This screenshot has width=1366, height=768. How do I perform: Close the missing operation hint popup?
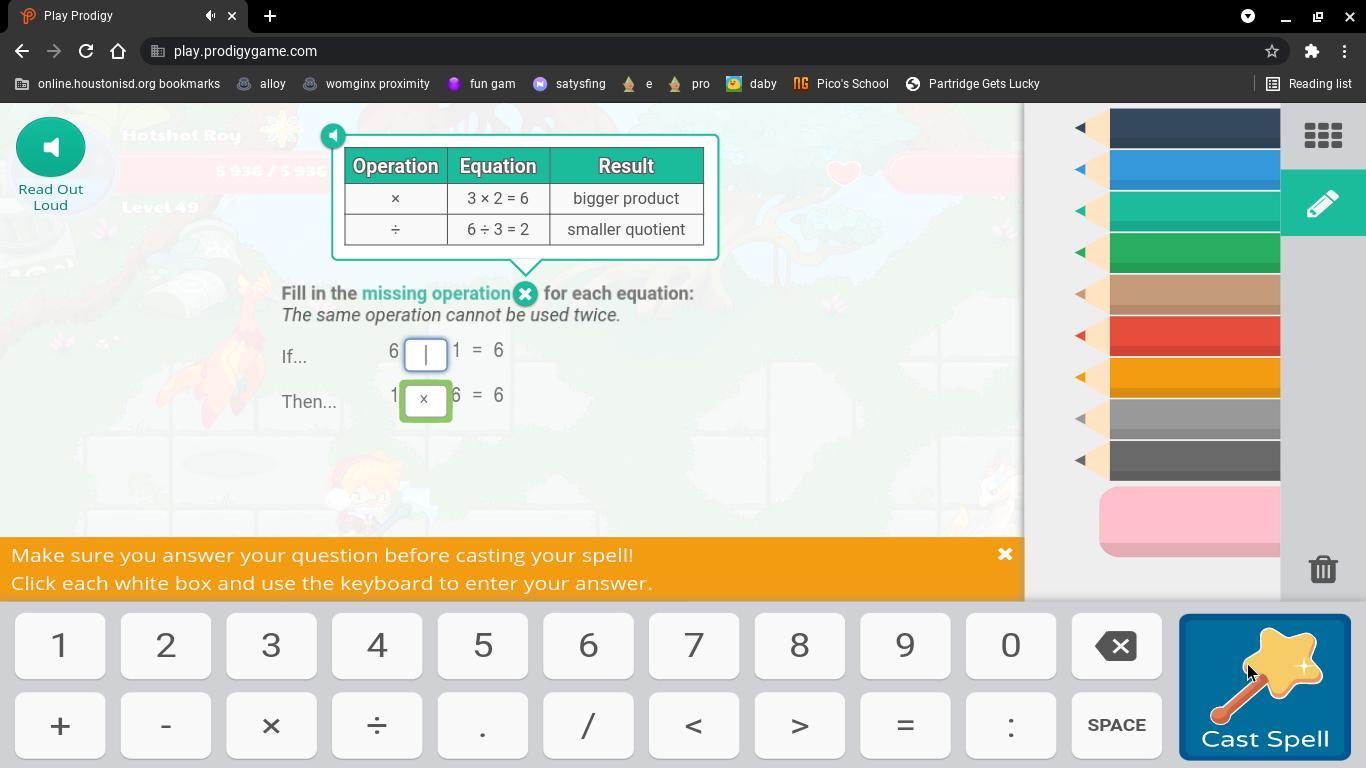pos(525,294)
